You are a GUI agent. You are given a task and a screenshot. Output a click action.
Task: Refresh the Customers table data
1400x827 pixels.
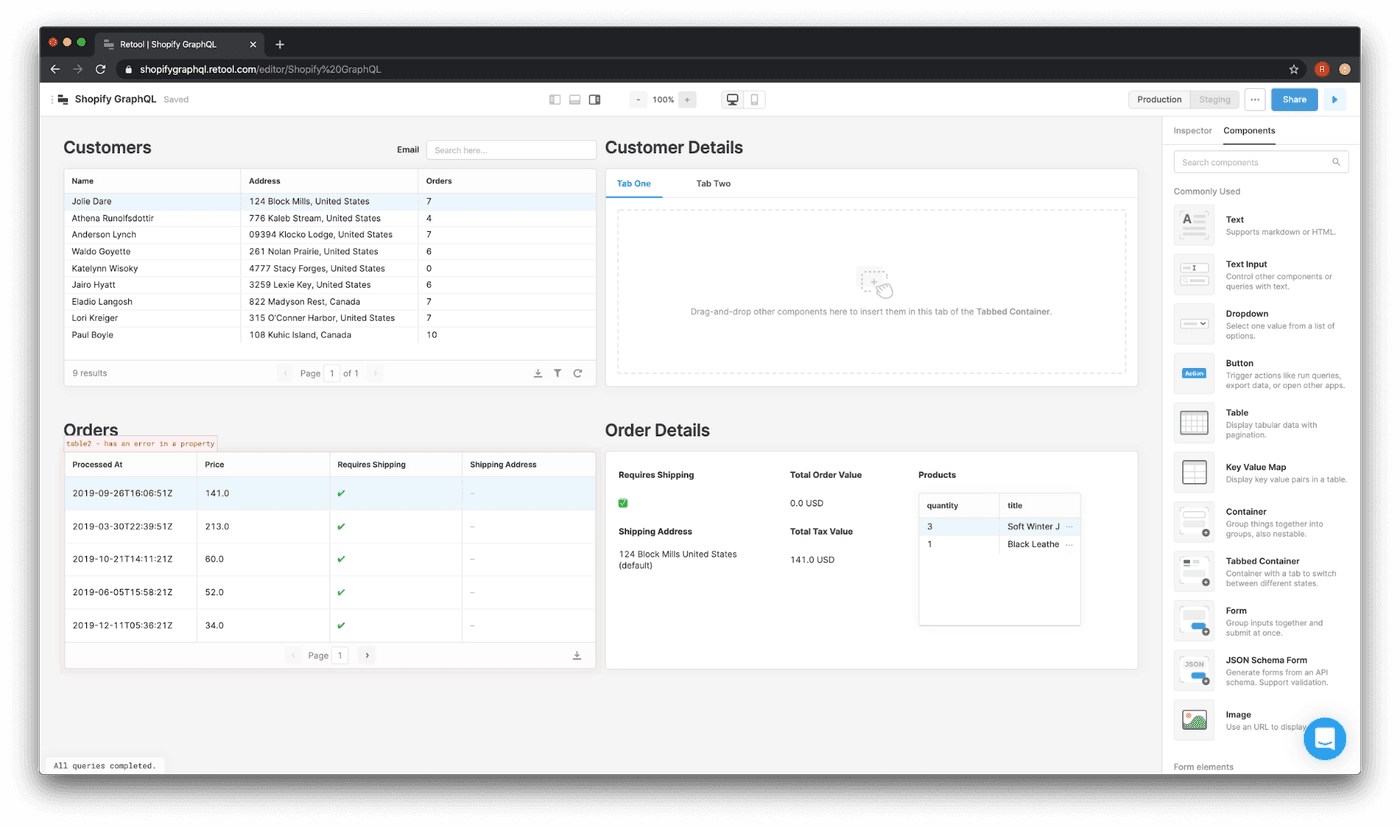coord(578,373)
